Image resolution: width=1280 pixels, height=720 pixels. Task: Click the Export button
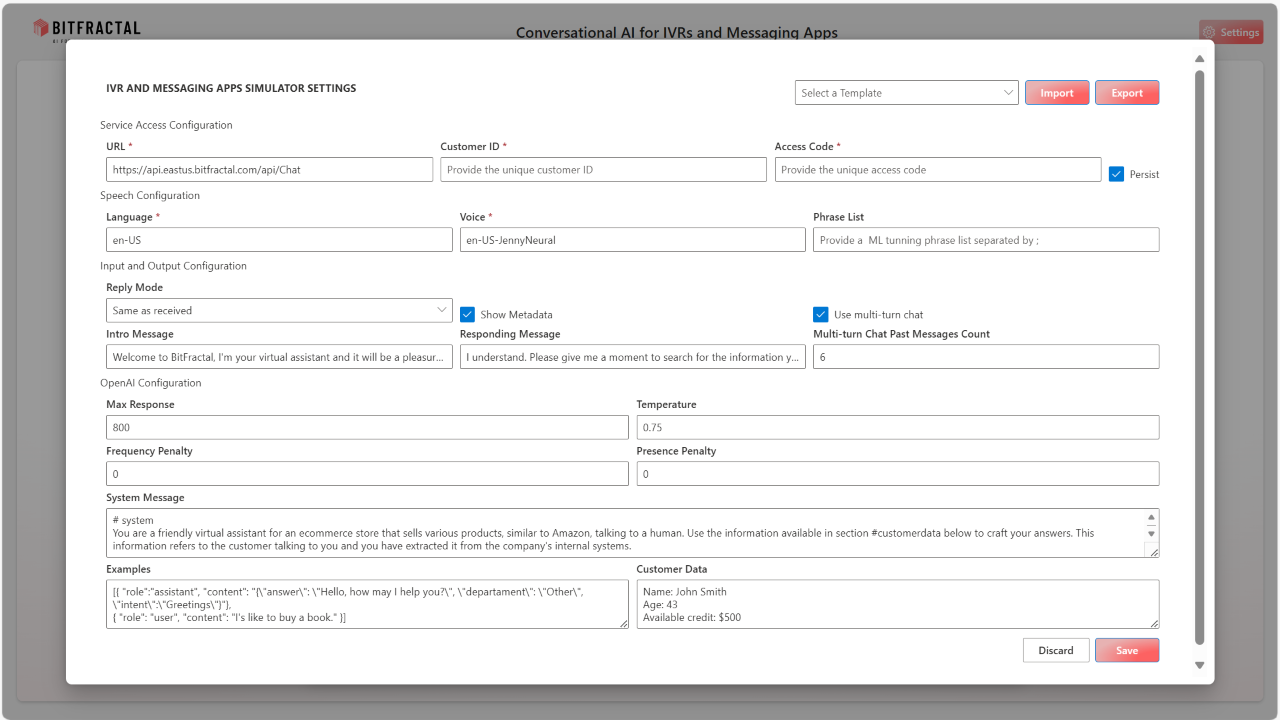[x=1127, y=93]
